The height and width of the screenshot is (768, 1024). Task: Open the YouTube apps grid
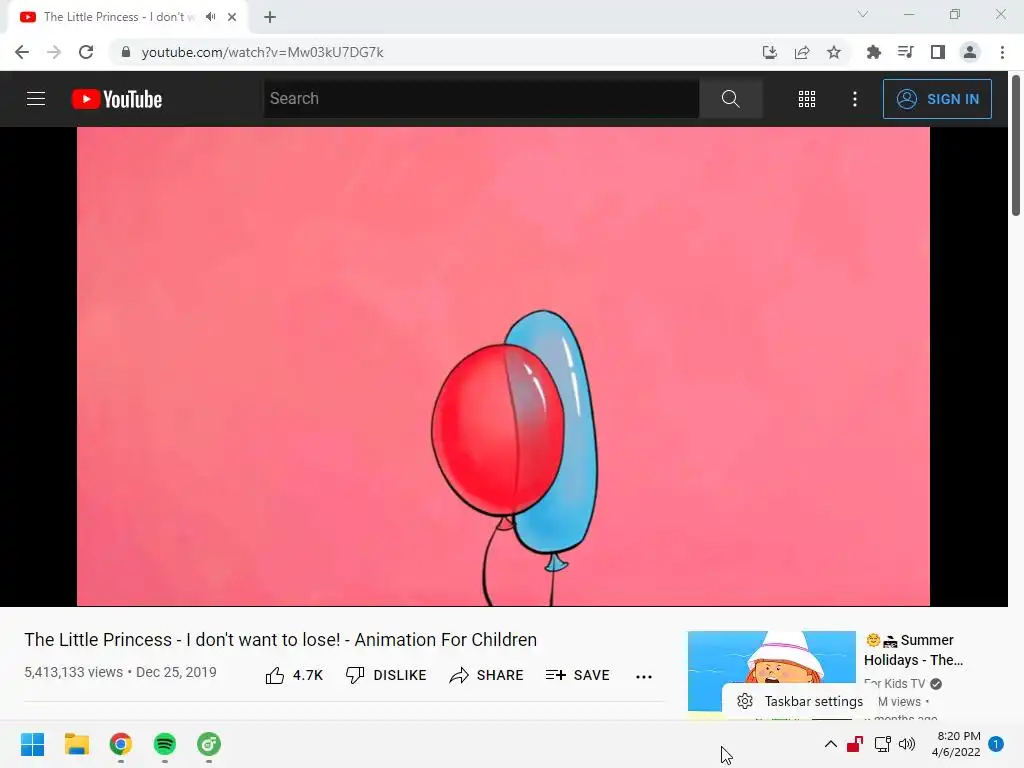click(x=807, y=99)
